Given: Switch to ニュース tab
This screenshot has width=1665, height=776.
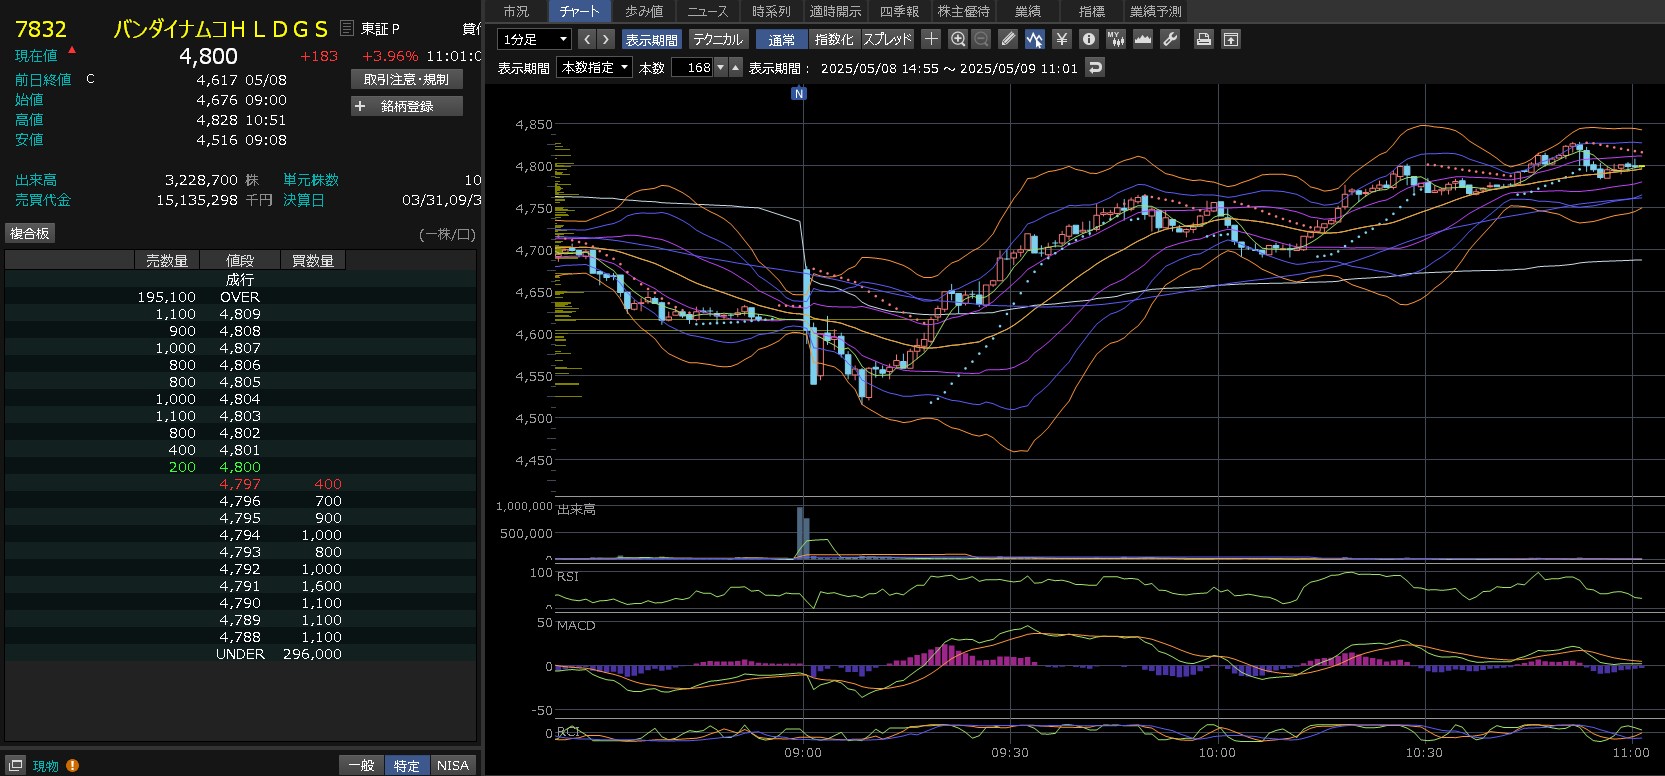Looking at the screenshot, I should click(708, 11).
